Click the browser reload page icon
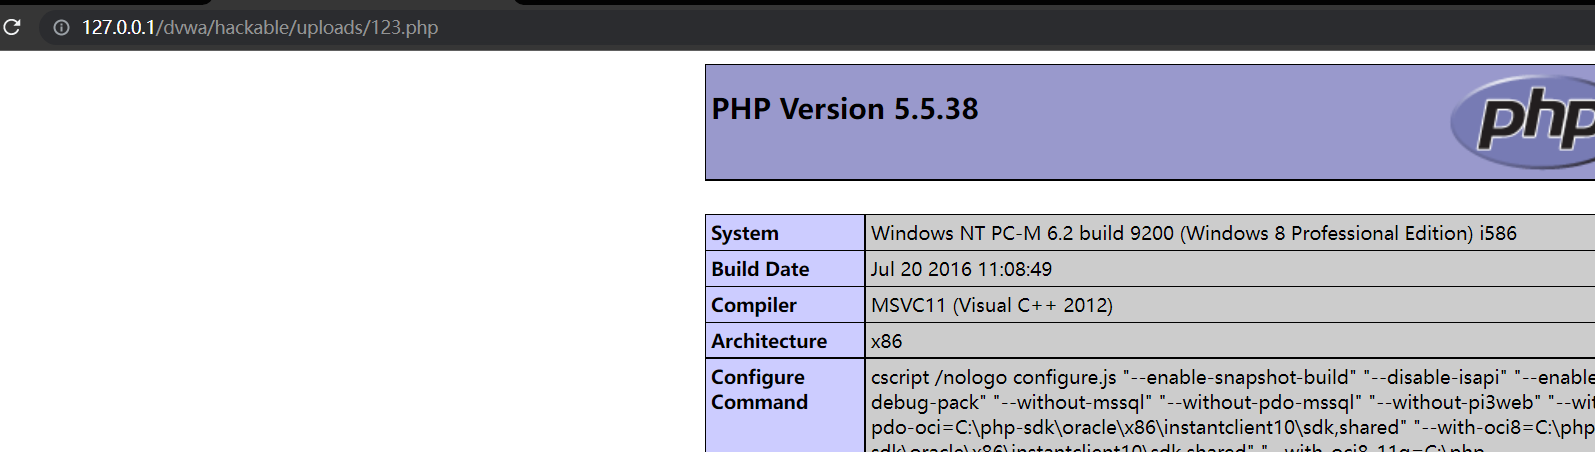This screenshot has height=452, width=1595. (12, 27)
